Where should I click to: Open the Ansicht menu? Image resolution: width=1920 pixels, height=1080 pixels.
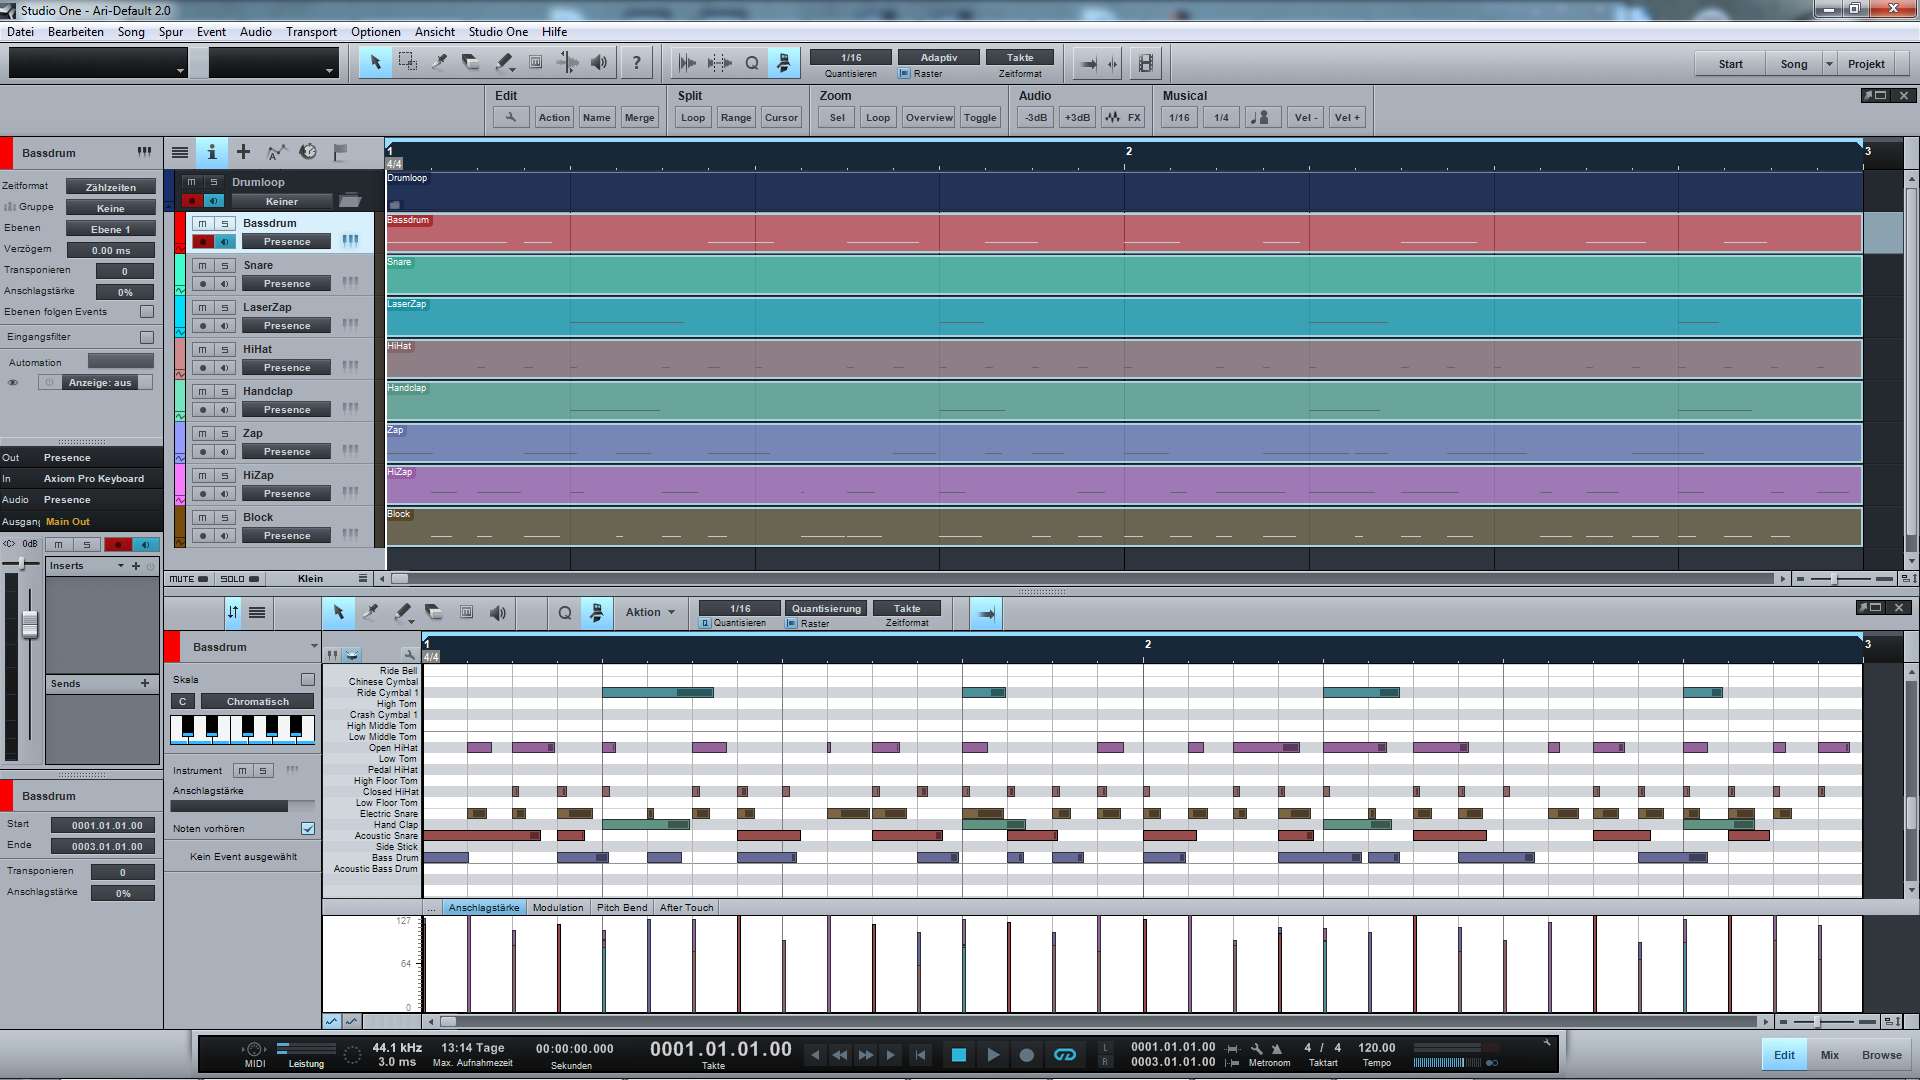click(x=435, y=31)
